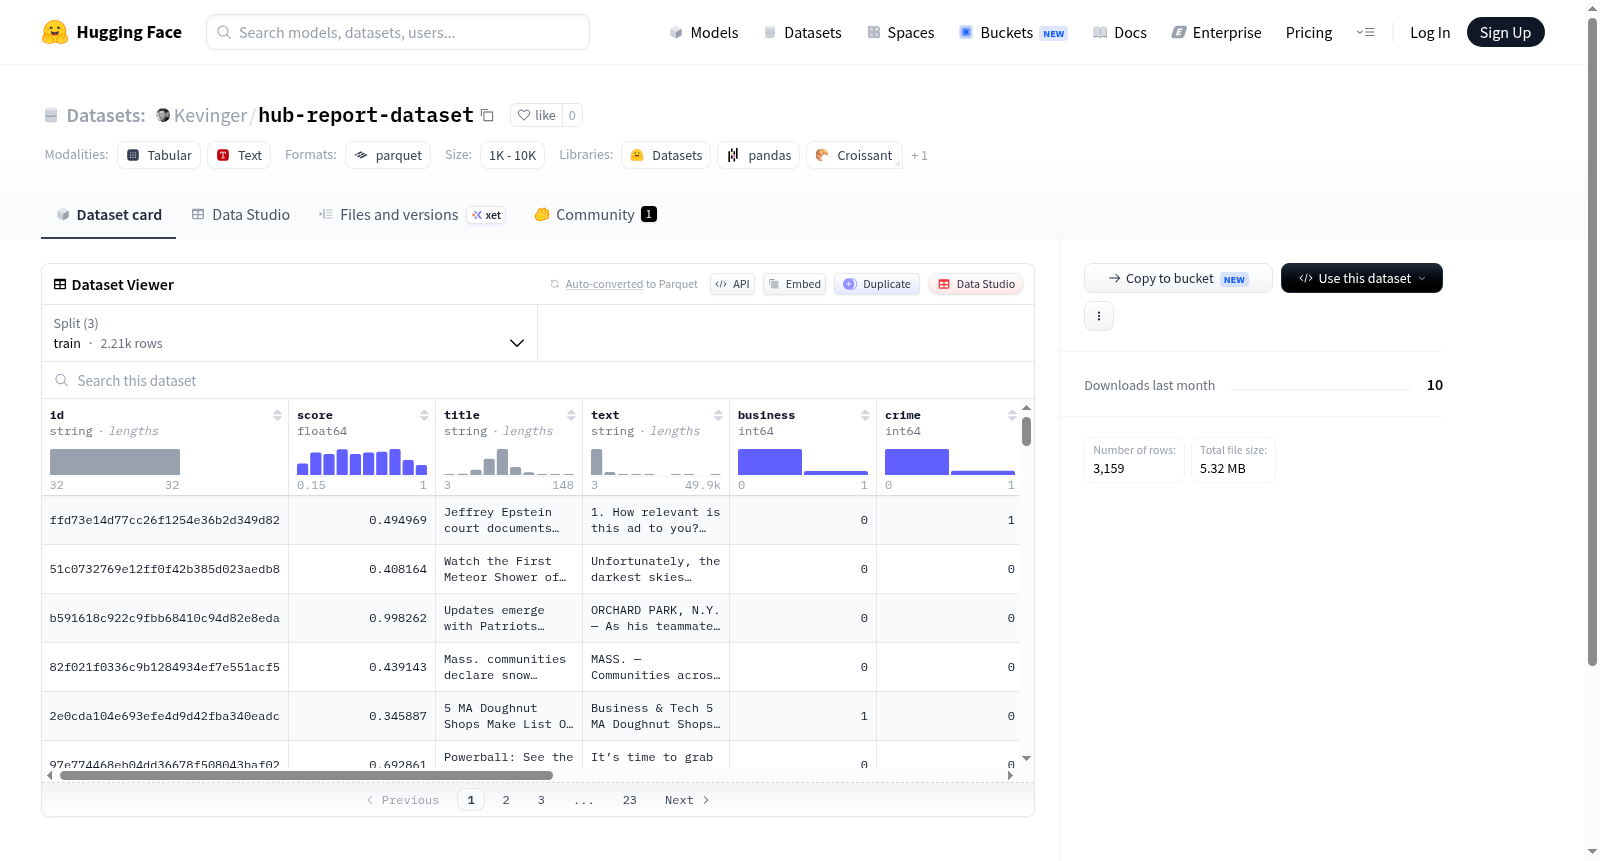The image size is (1600, 861).
Task: Click text cell 'ORCHARD PARK, N.Y.'
Action: click(x=655, y=618)
